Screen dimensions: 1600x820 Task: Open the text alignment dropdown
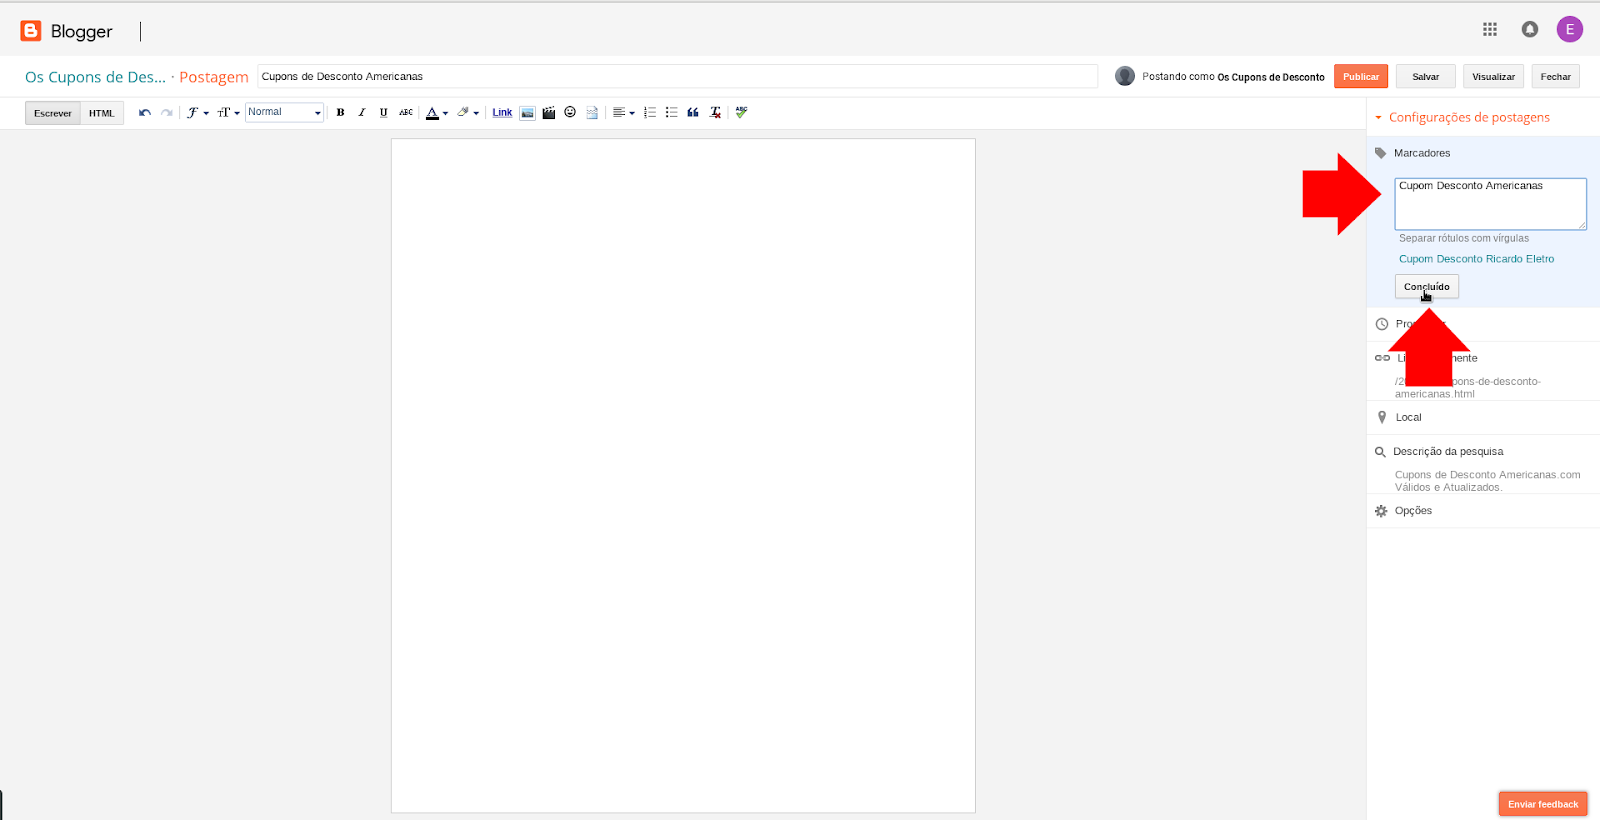click(x=624, y=113)
